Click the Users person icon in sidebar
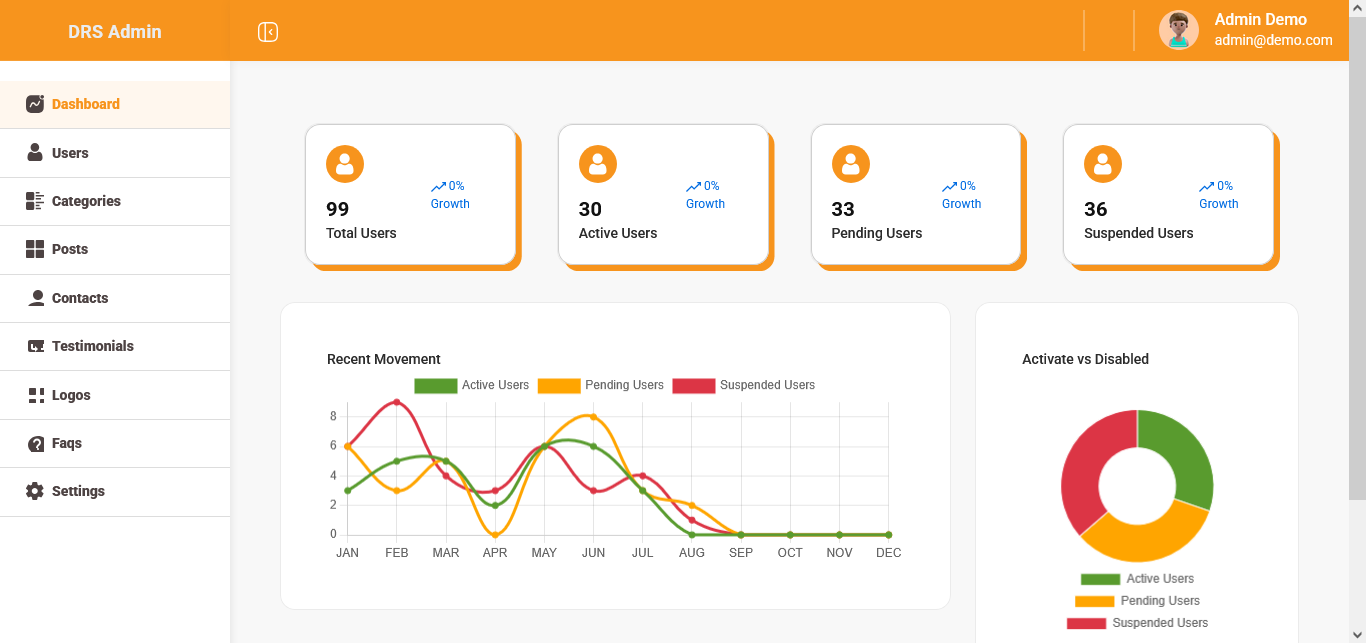The height and width of the screenshot is (643, 1366). point(35,153)
